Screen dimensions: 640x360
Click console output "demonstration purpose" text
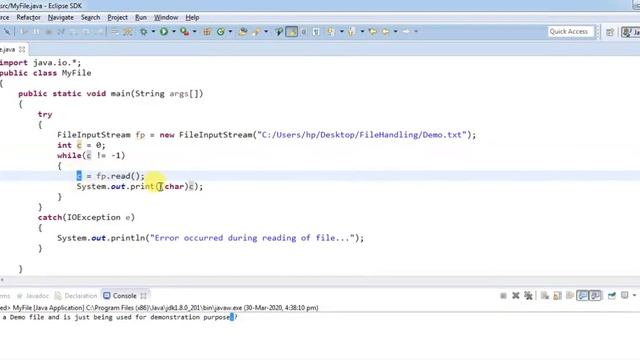[190, 317]
